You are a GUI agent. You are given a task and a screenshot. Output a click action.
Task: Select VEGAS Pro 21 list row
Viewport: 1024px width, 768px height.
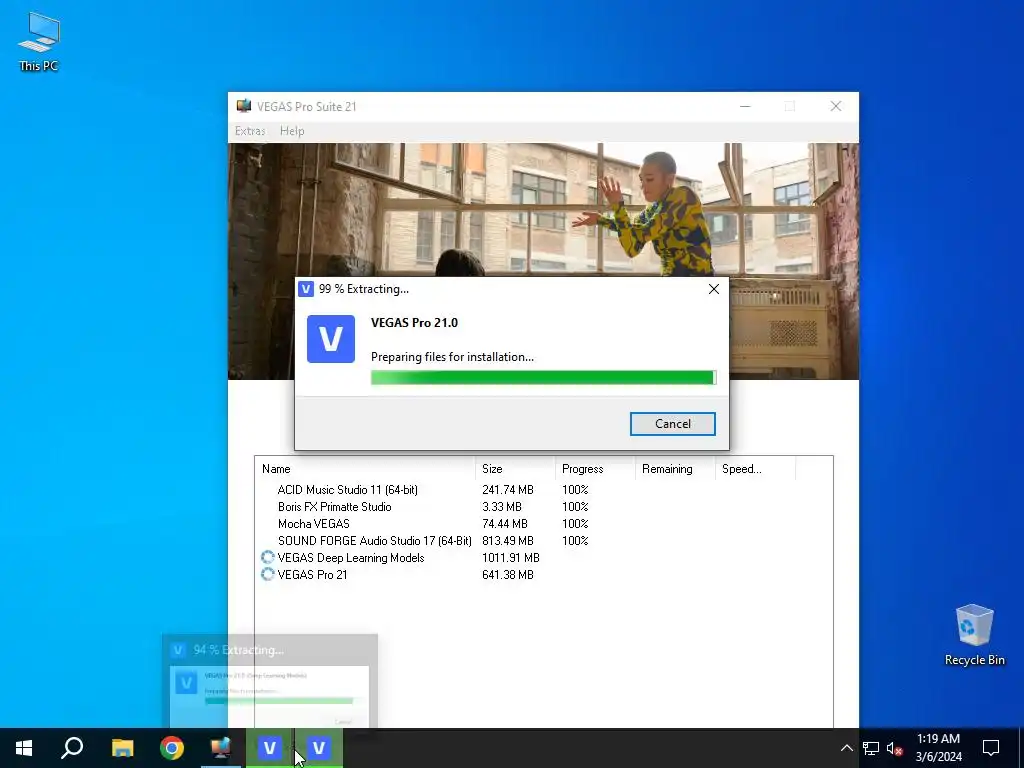pyautogui.click(x=543, y=575)
